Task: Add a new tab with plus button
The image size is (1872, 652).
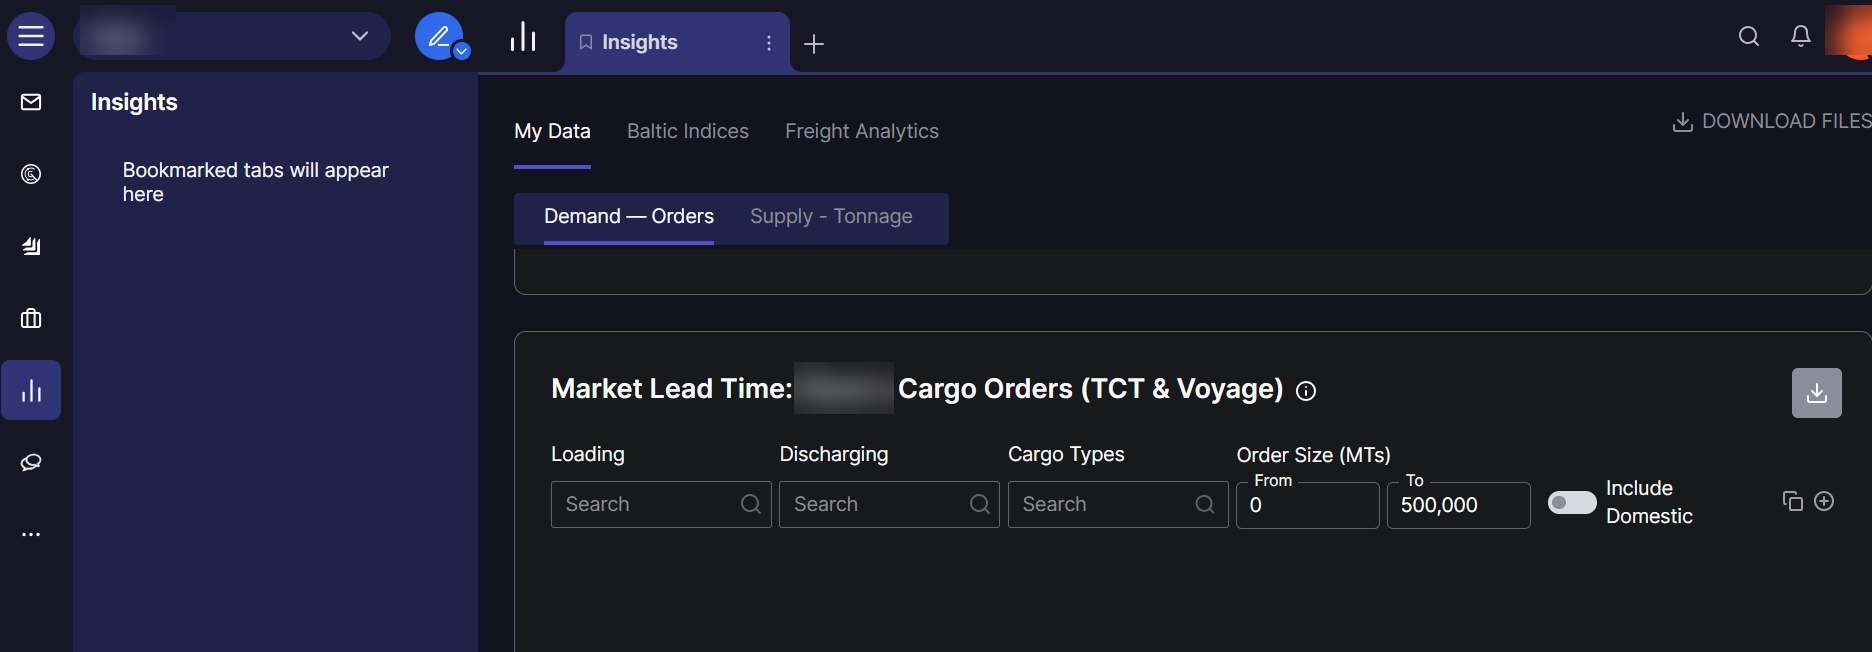Action: tap(814, 43)
